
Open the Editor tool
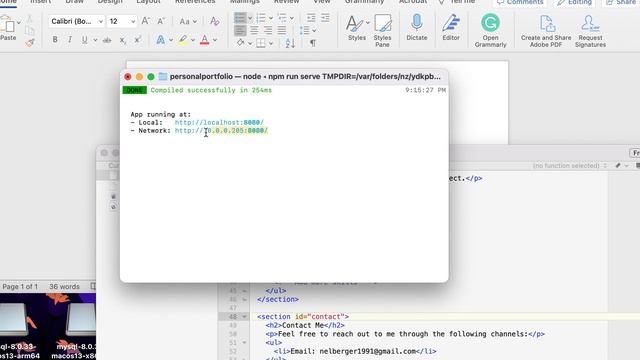tap(451, 27)
